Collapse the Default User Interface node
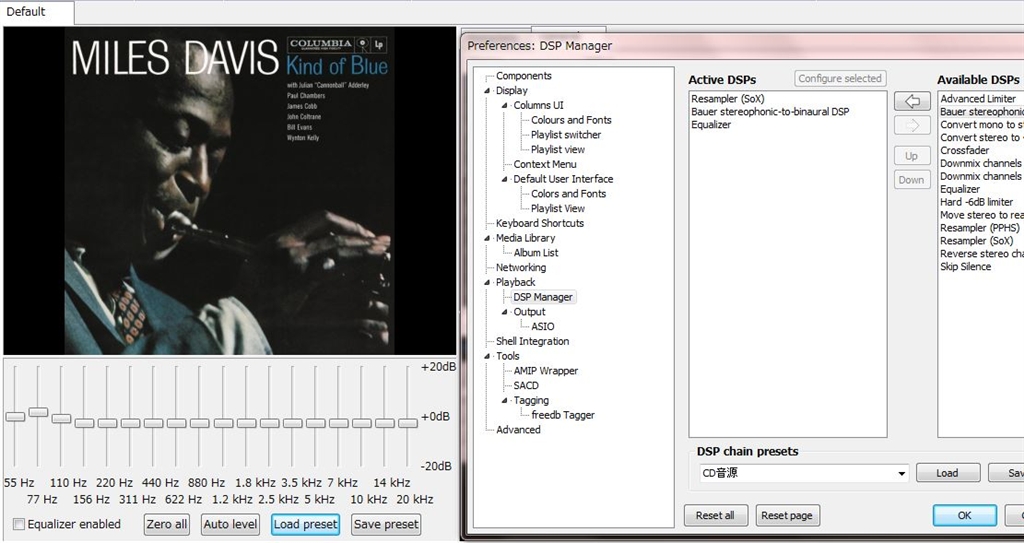 point(504,179)
